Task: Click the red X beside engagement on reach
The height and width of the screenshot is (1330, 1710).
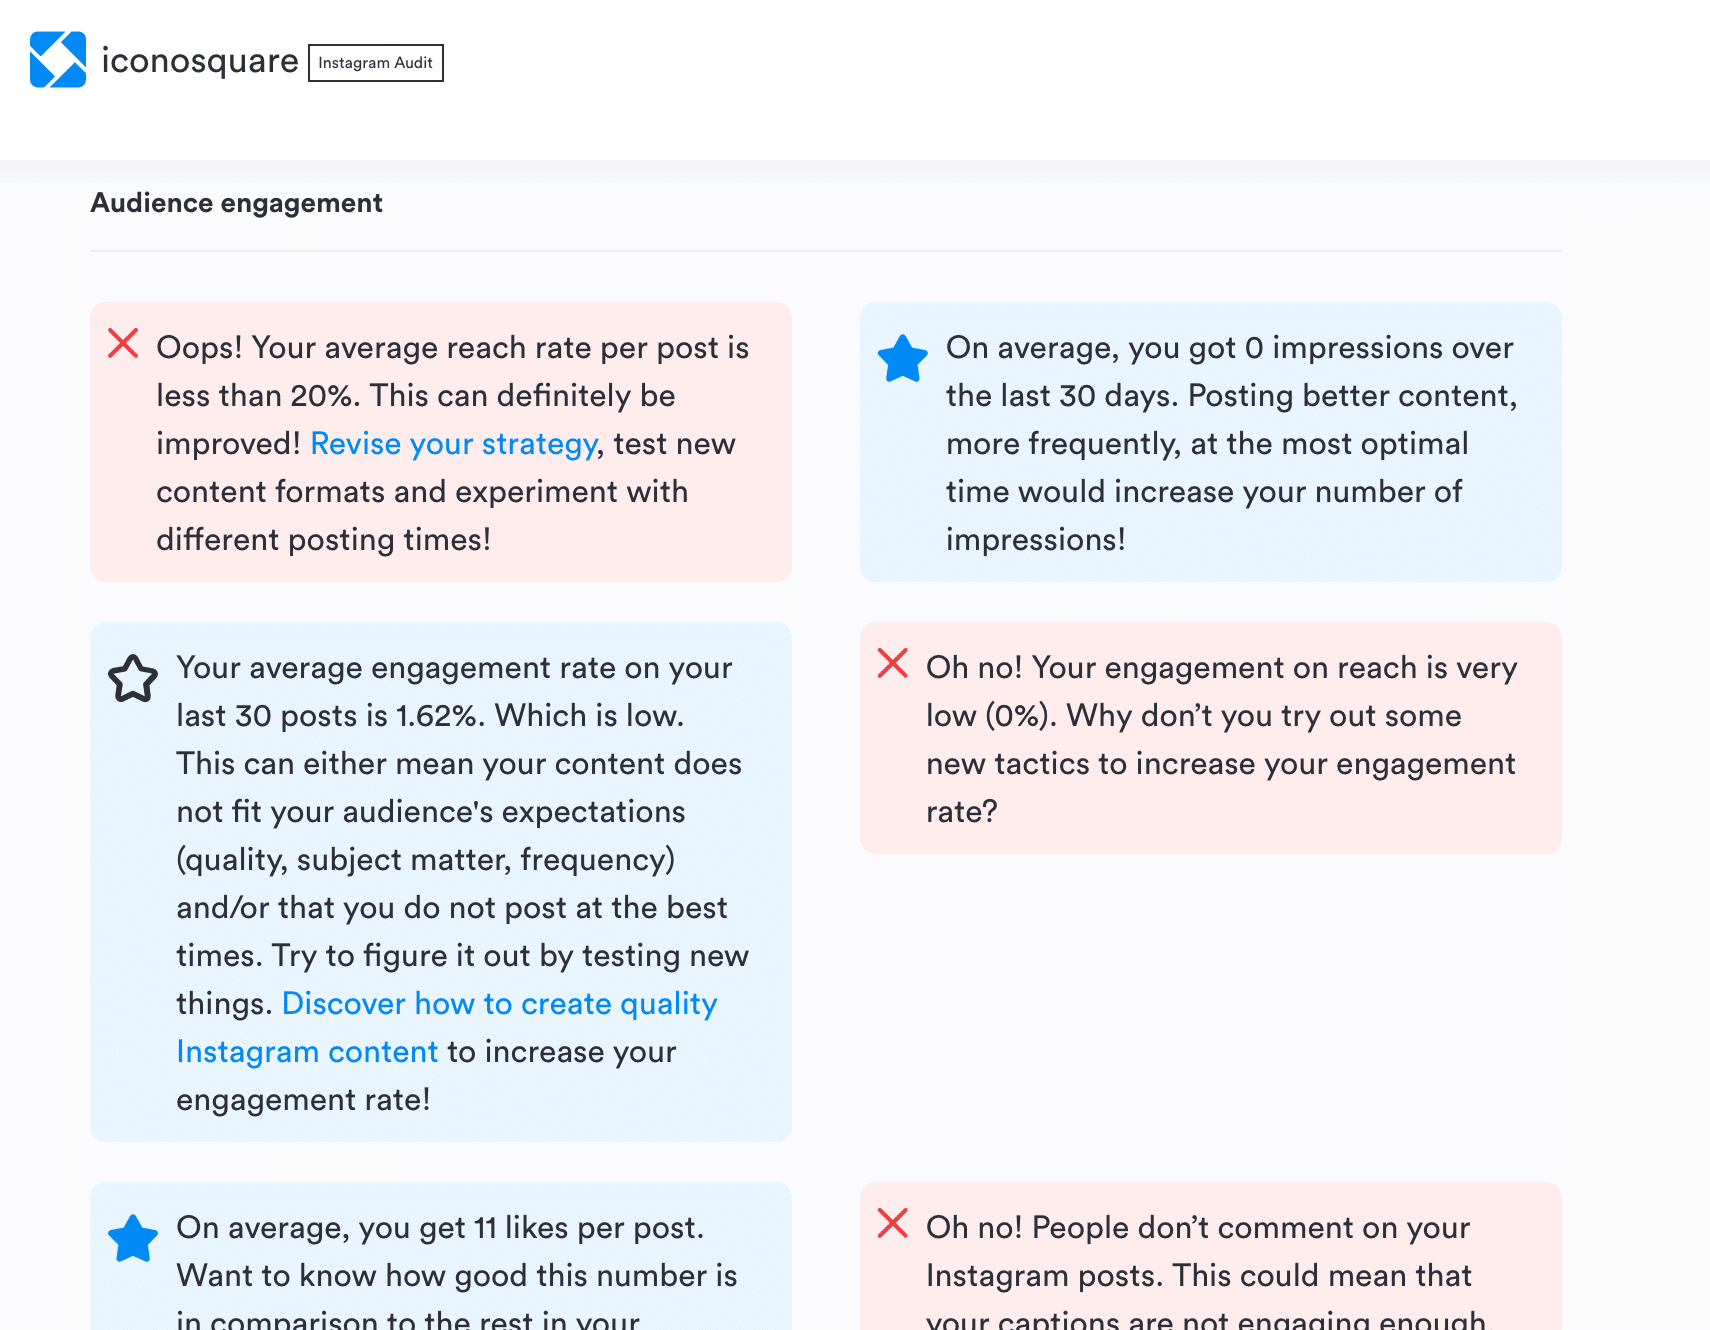Action: coord(893,663)
